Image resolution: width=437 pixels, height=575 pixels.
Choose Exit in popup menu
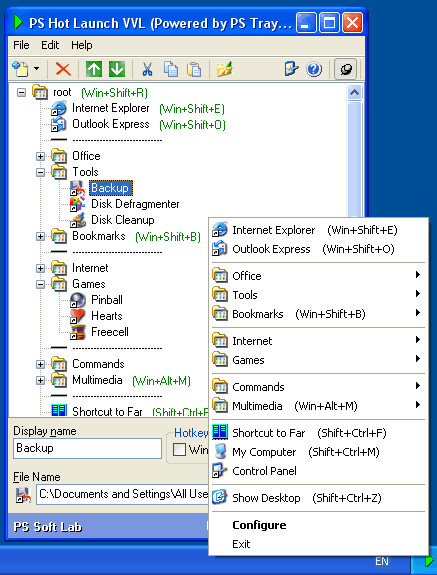tap(318, 544)
